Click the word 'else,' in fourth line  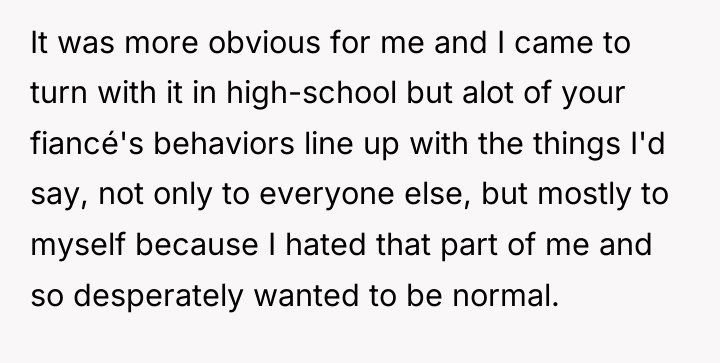pyautogui.click(x=437, y=195)
